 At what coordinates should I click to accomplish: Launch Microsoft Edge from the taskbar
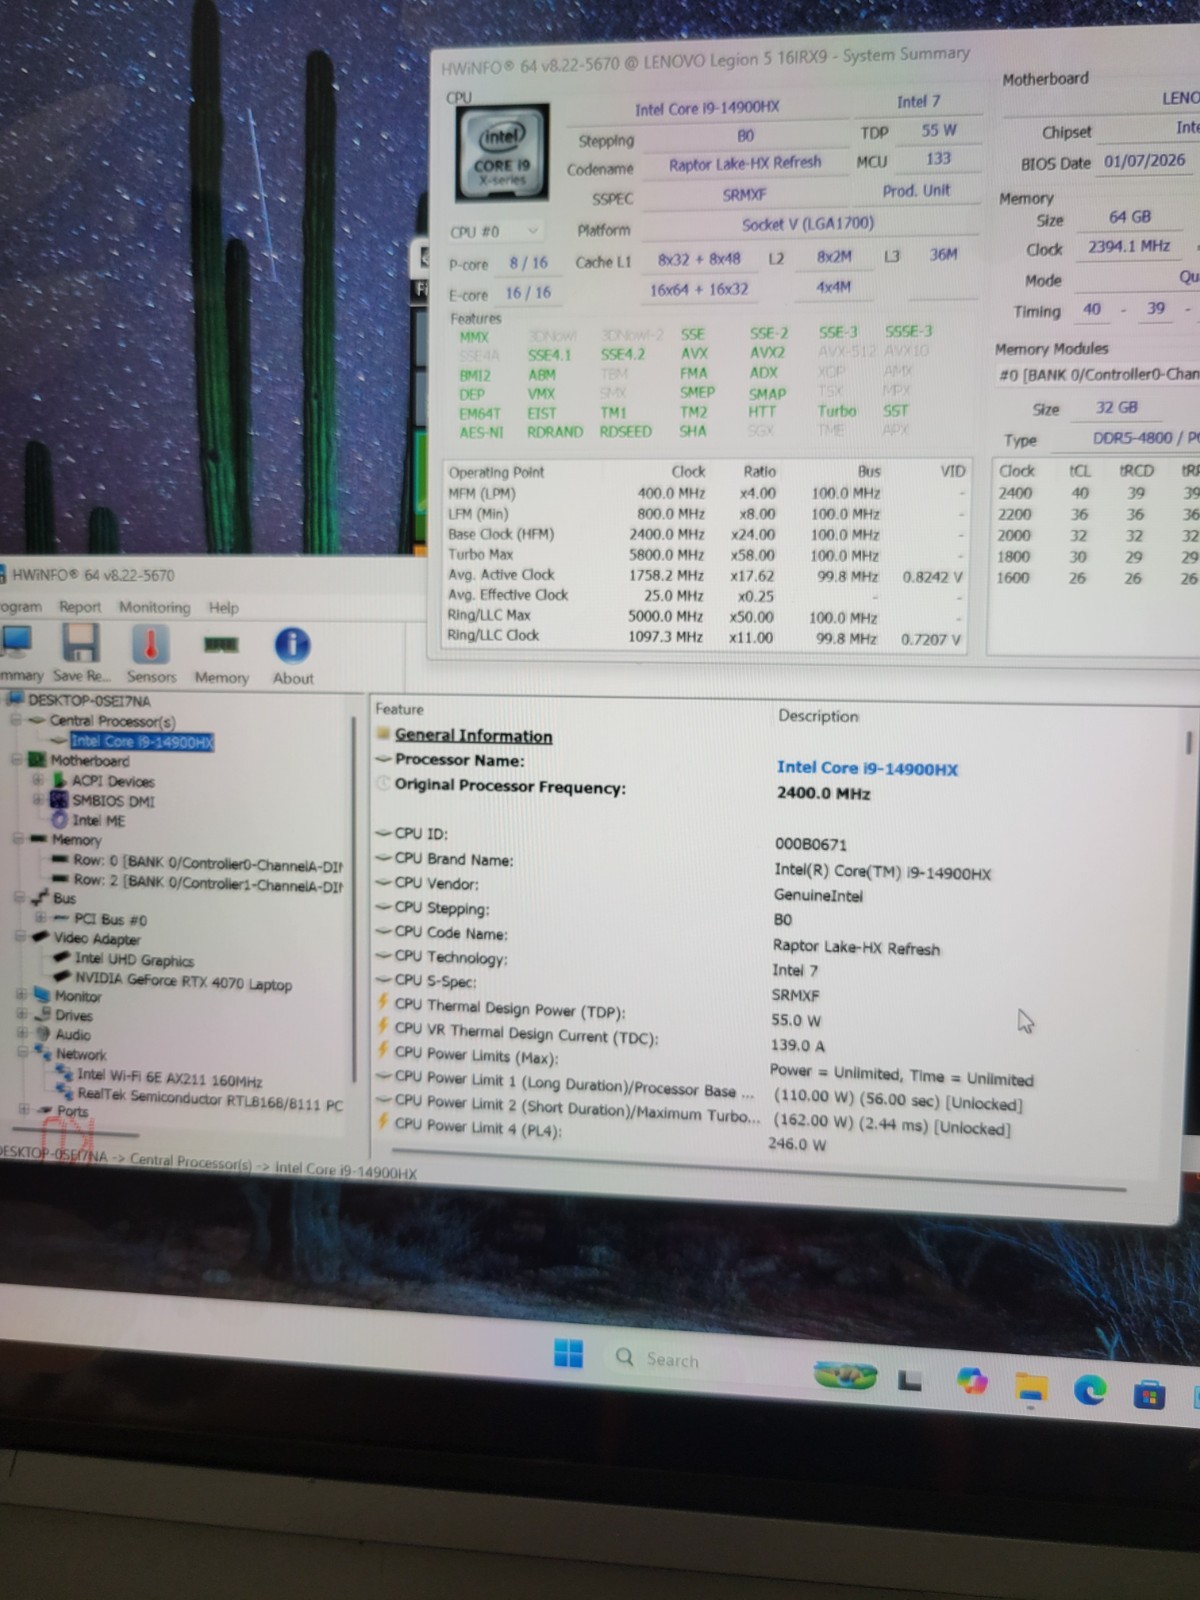[1090, 1390]
